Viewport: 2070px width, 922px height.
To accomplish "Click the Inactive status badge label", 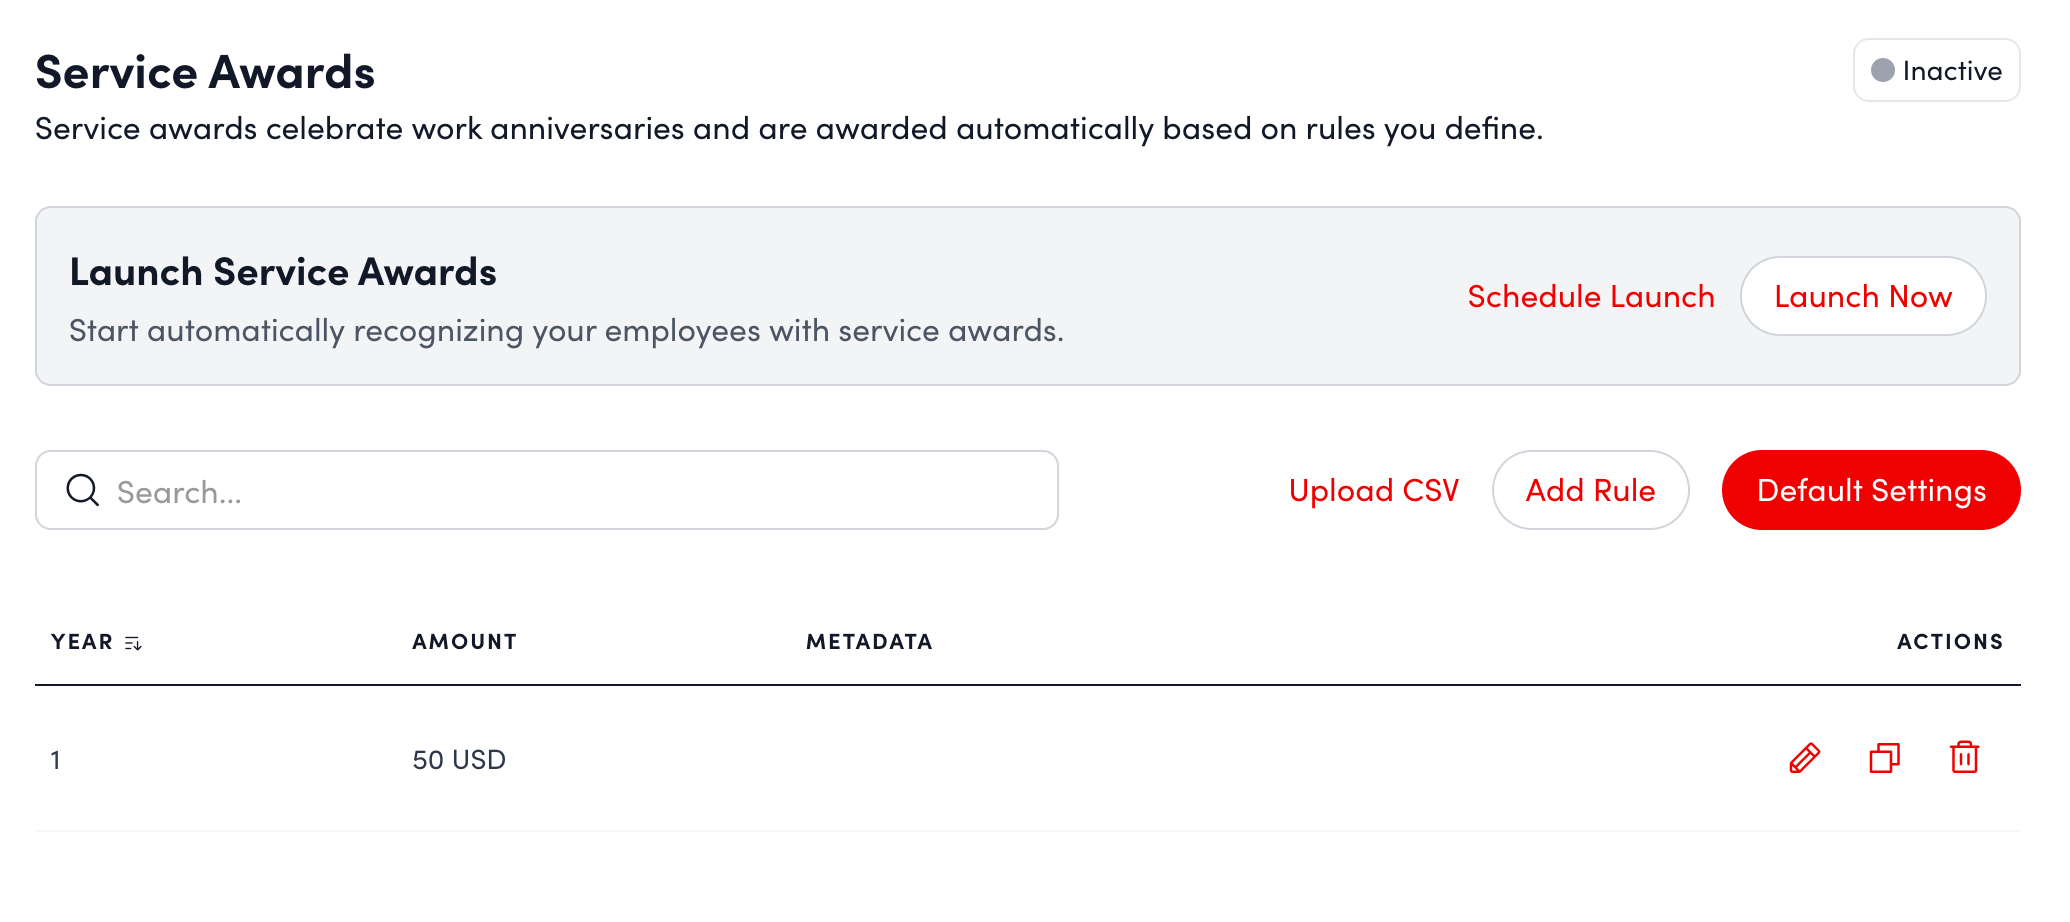I will 1951,71.
